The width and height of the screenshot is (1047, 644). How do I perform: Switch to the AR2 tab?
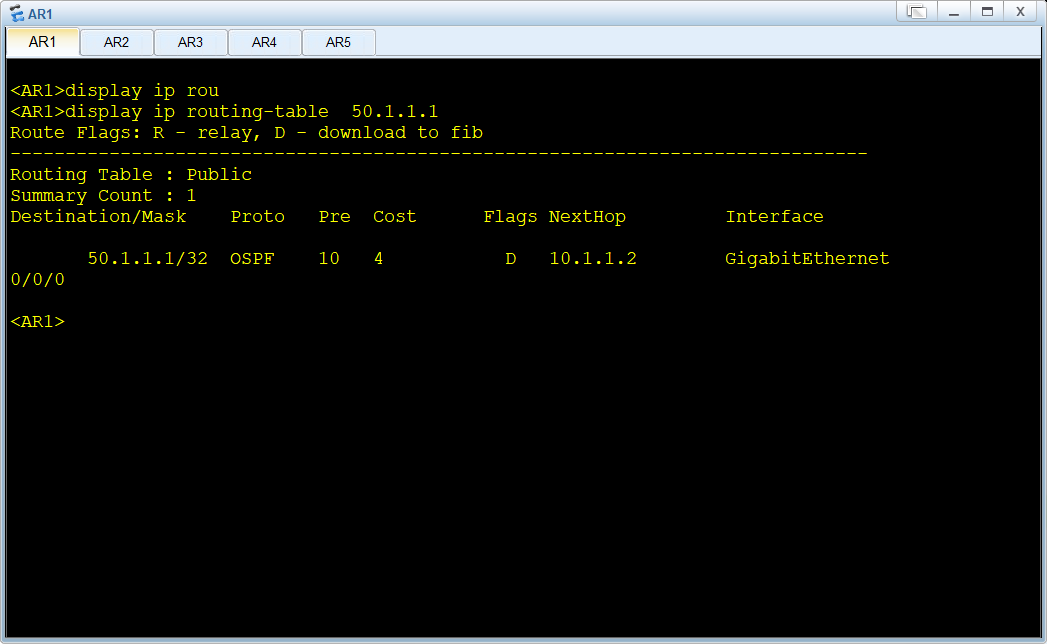(116, 43)
